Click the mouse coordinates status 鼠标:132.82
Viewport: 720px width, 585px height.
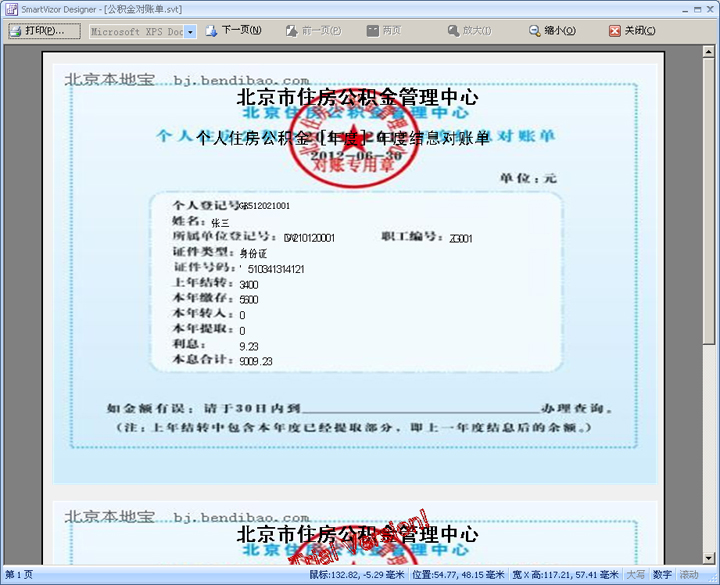tap(357, 574)
